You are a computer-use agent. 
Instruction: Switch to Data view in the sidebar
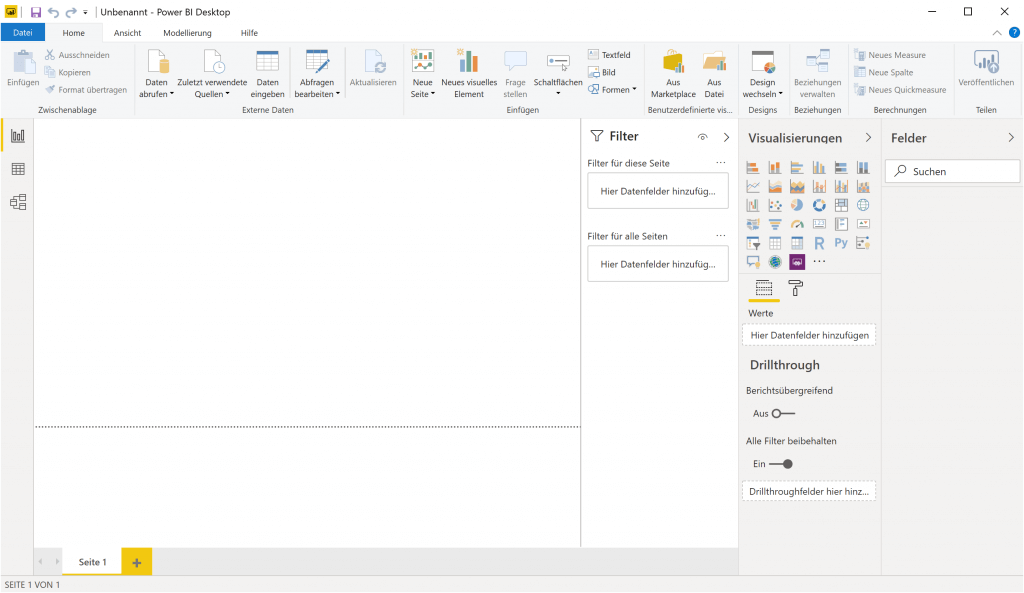[17, 169]
